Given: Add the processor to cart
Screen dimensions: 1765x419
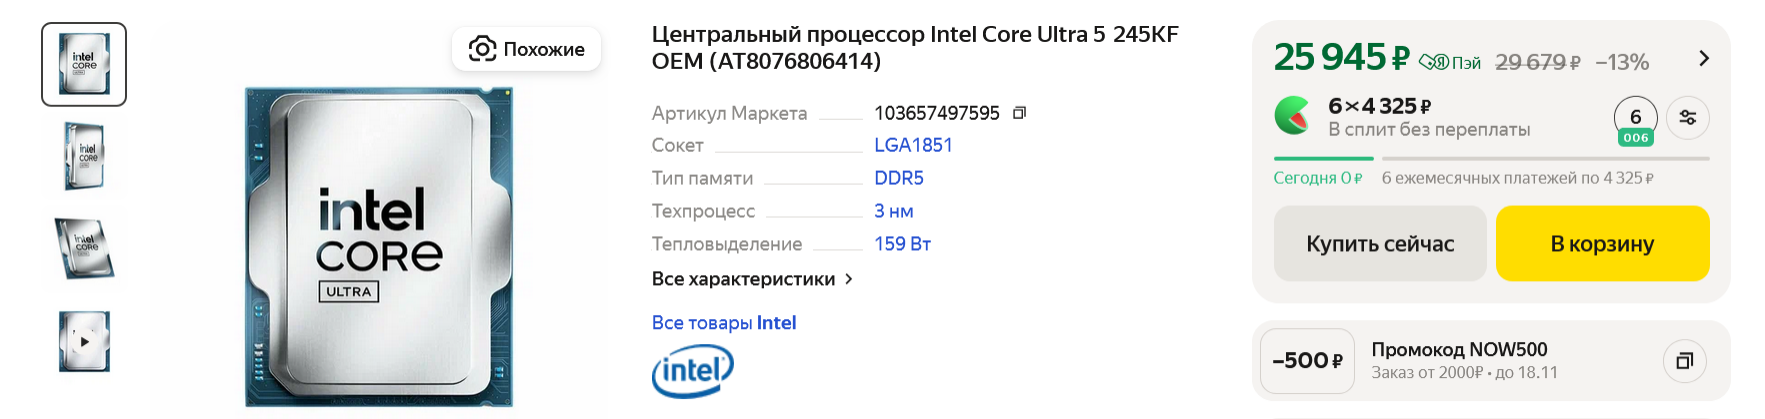Looking at the screenshot, I should click(x=1602, y=244).
